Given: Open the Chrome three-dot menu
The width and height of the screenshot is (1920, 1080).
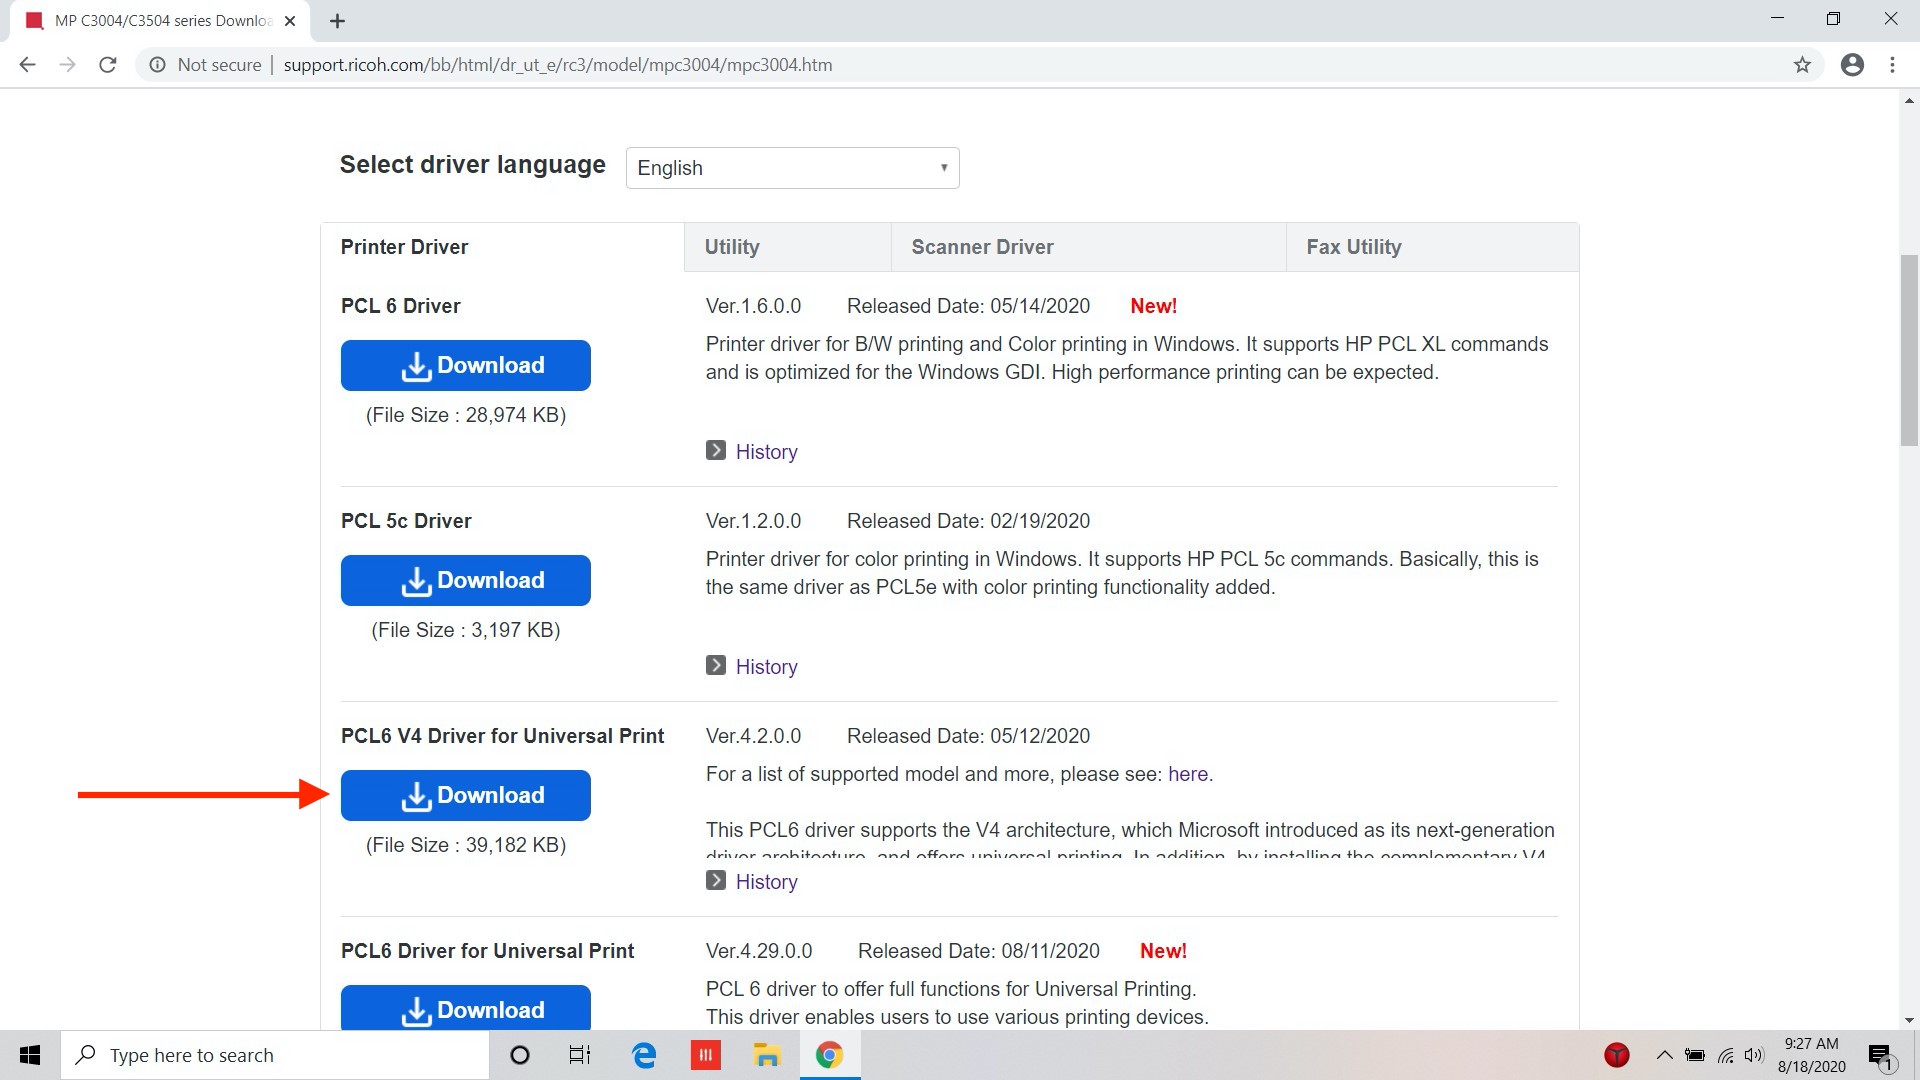Looking at the screenshot, I should 1892,65.
